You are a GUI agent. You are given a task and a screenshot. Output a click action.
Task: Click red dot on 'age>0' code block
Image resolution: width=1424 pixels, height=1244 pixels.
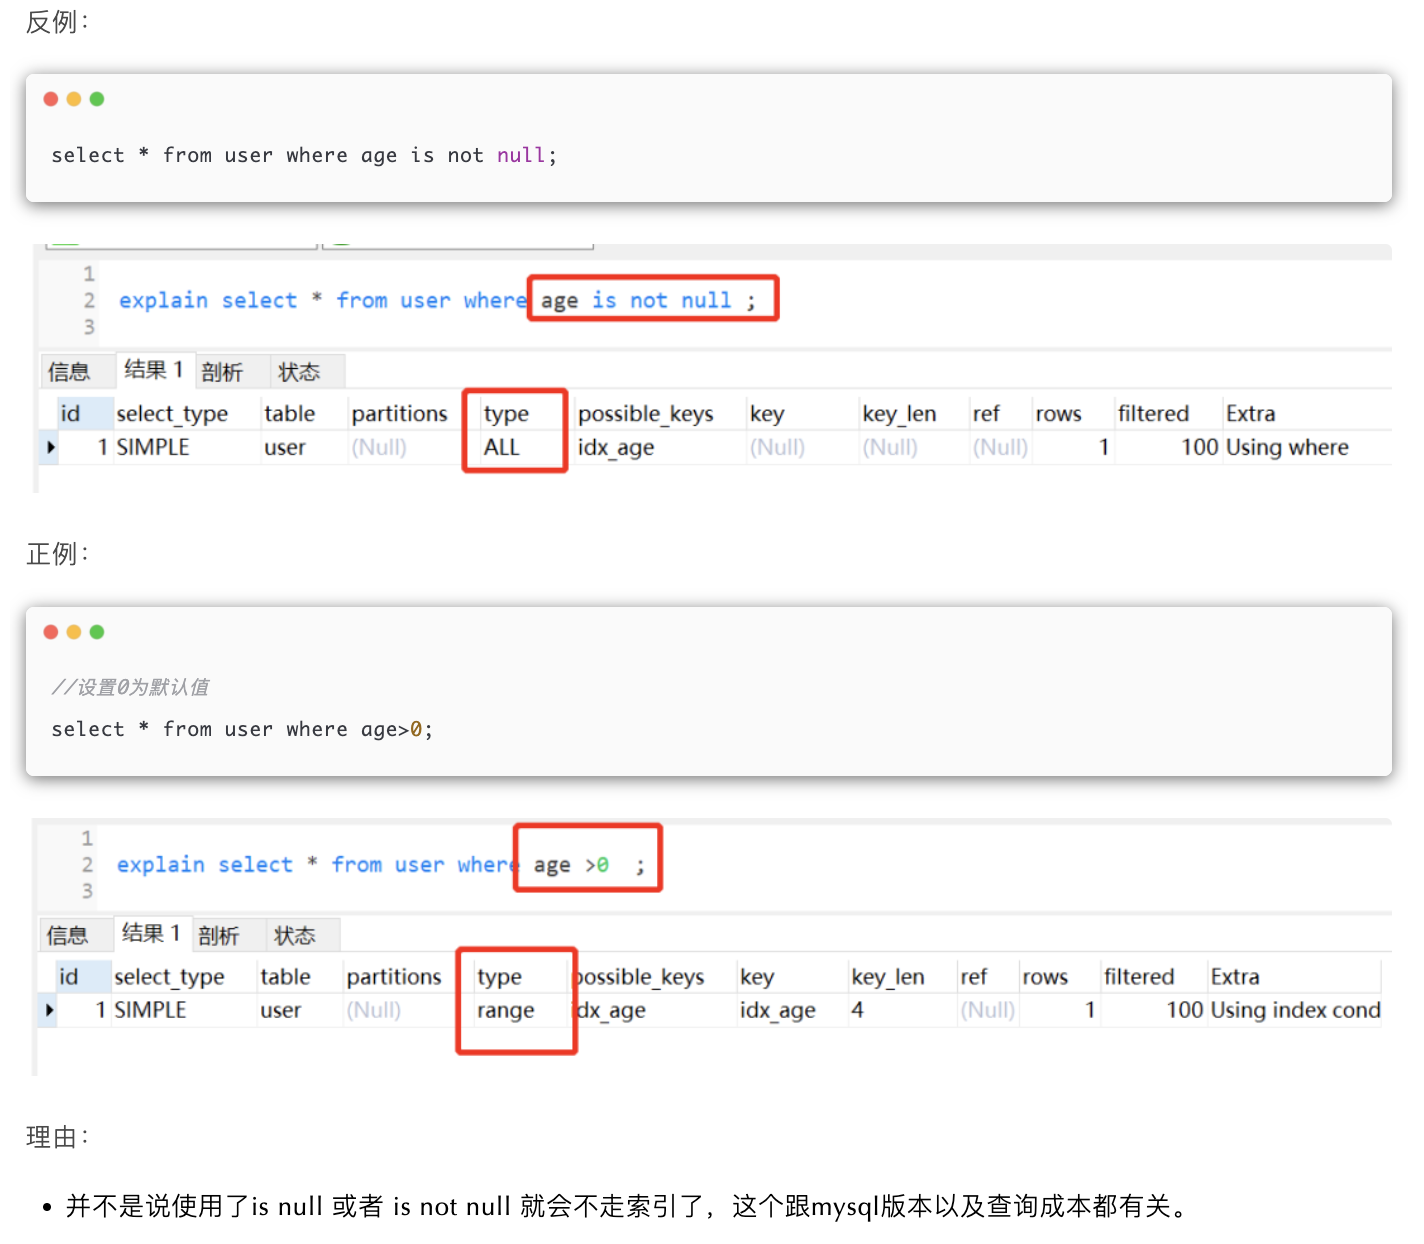51,632
